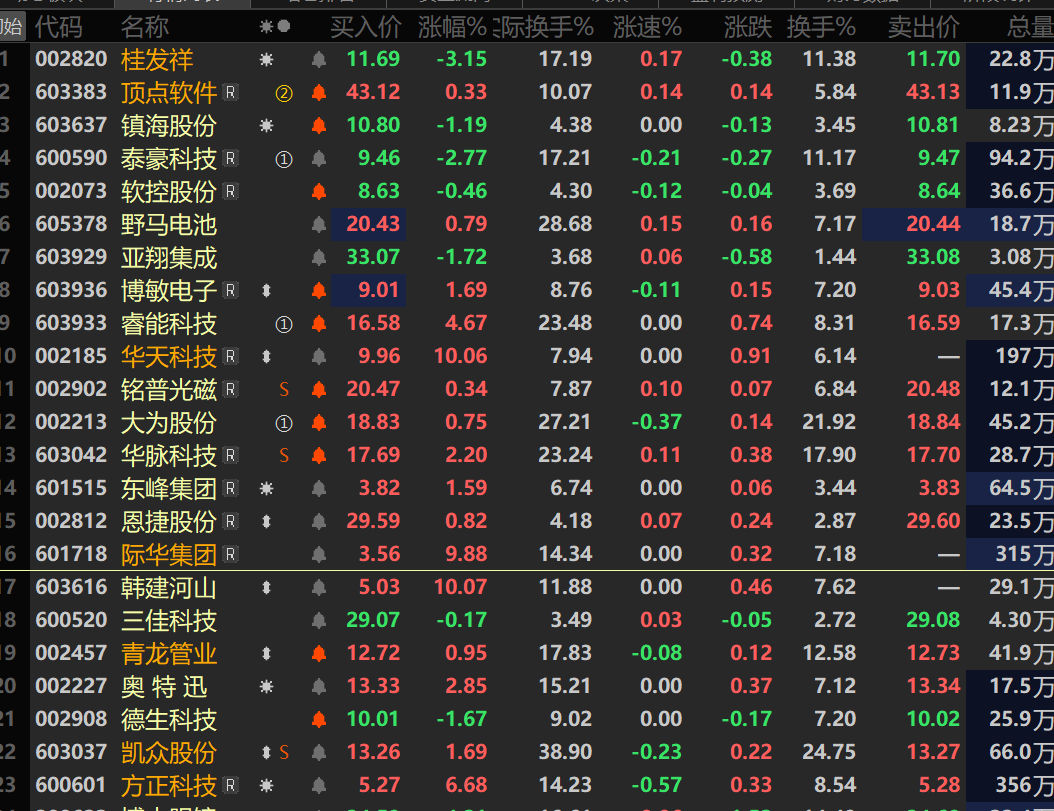Click the orange bell for 博敏电子
This screenshot has height=811, width=1054.
tap(319, 291)
